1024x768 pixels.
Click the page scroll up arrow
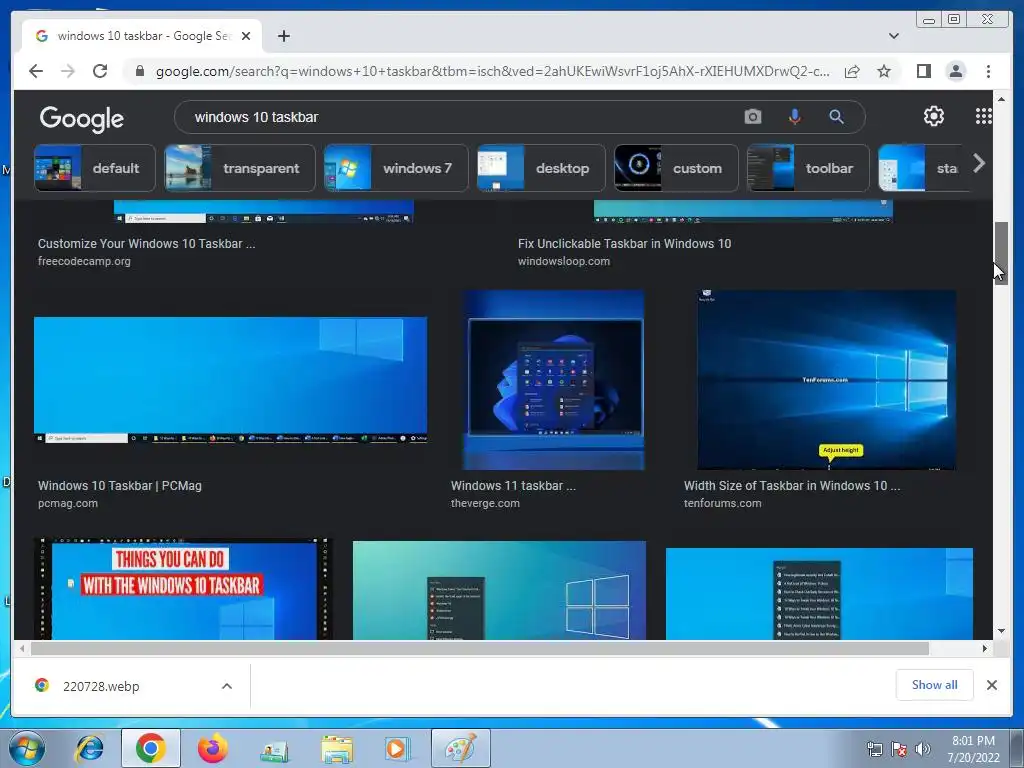tap(1001, 99)
